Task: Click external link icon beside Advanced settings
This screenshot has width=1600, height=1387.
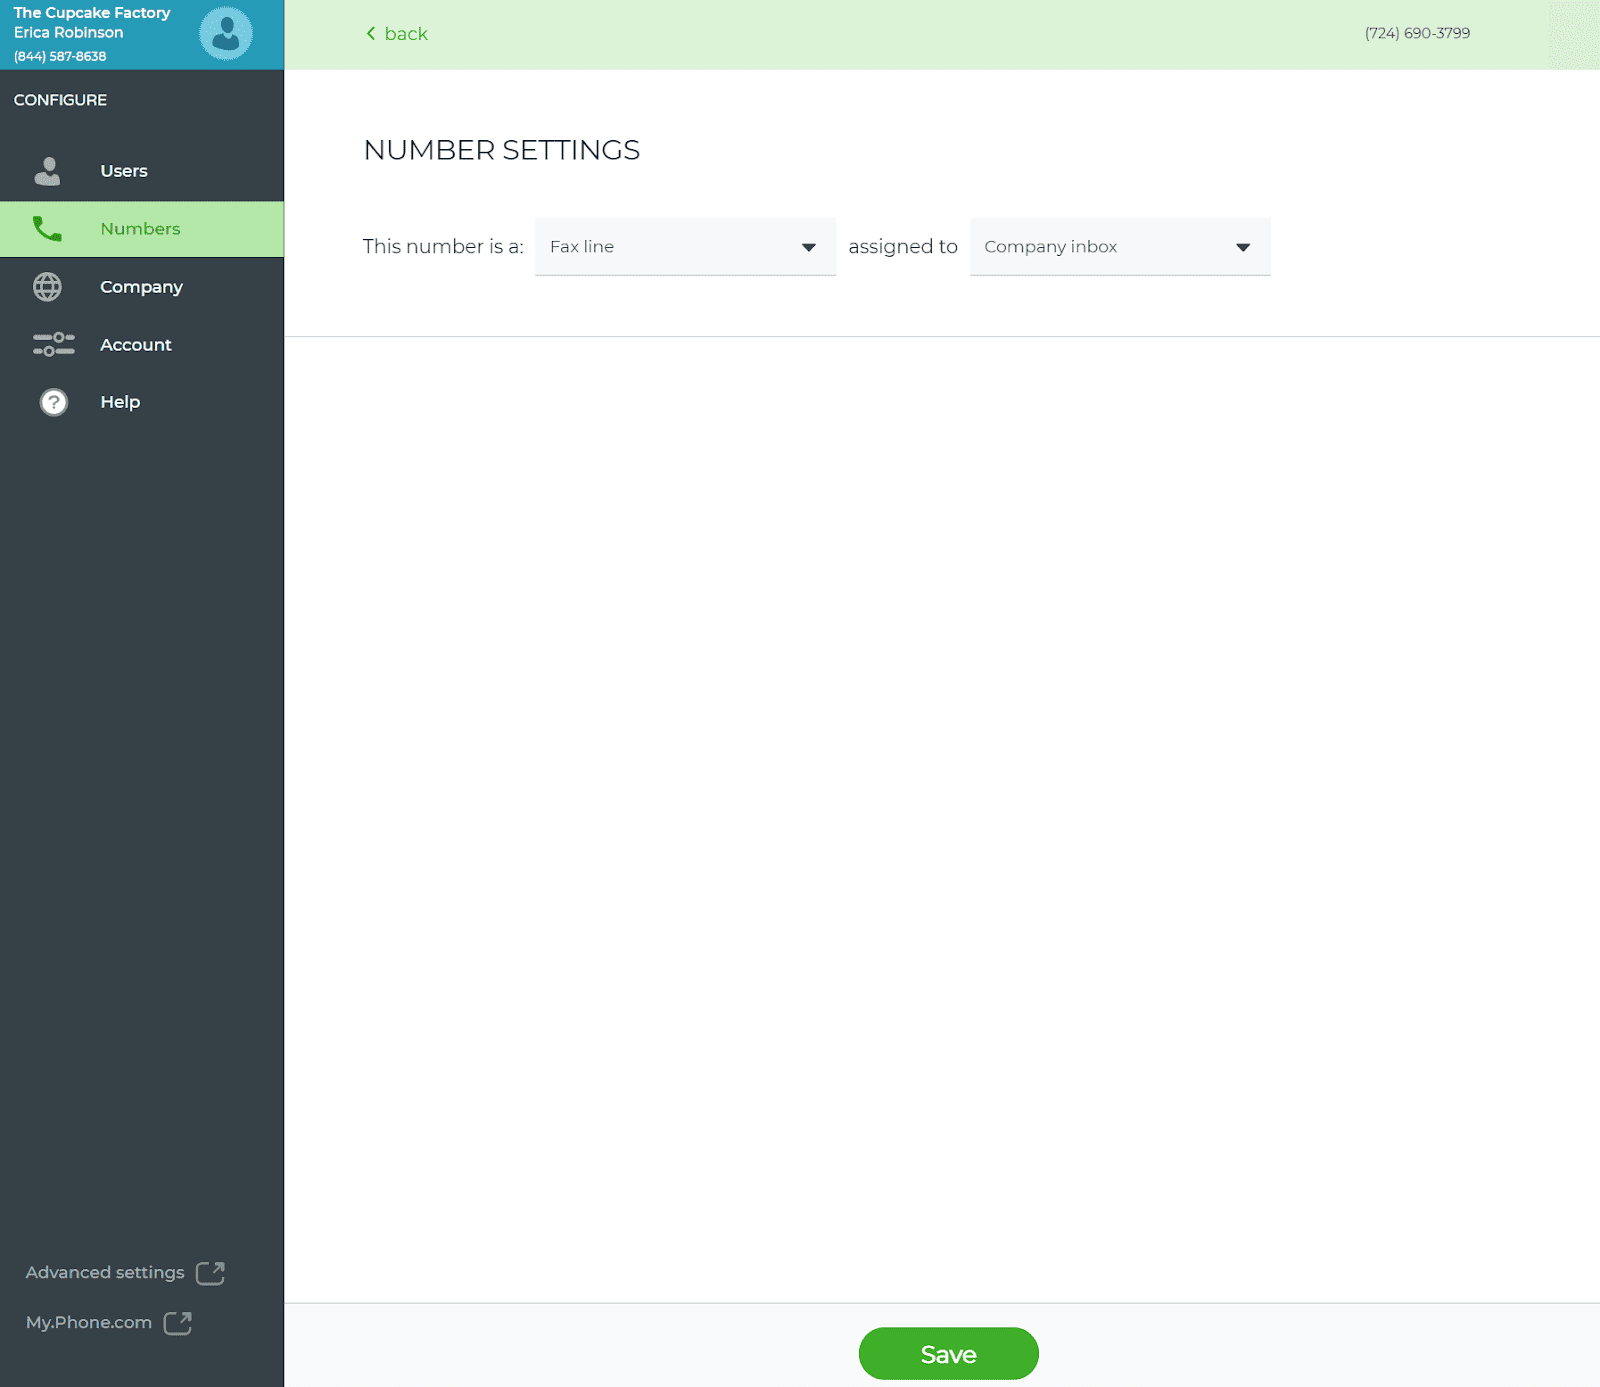Action: [210, 1272]
